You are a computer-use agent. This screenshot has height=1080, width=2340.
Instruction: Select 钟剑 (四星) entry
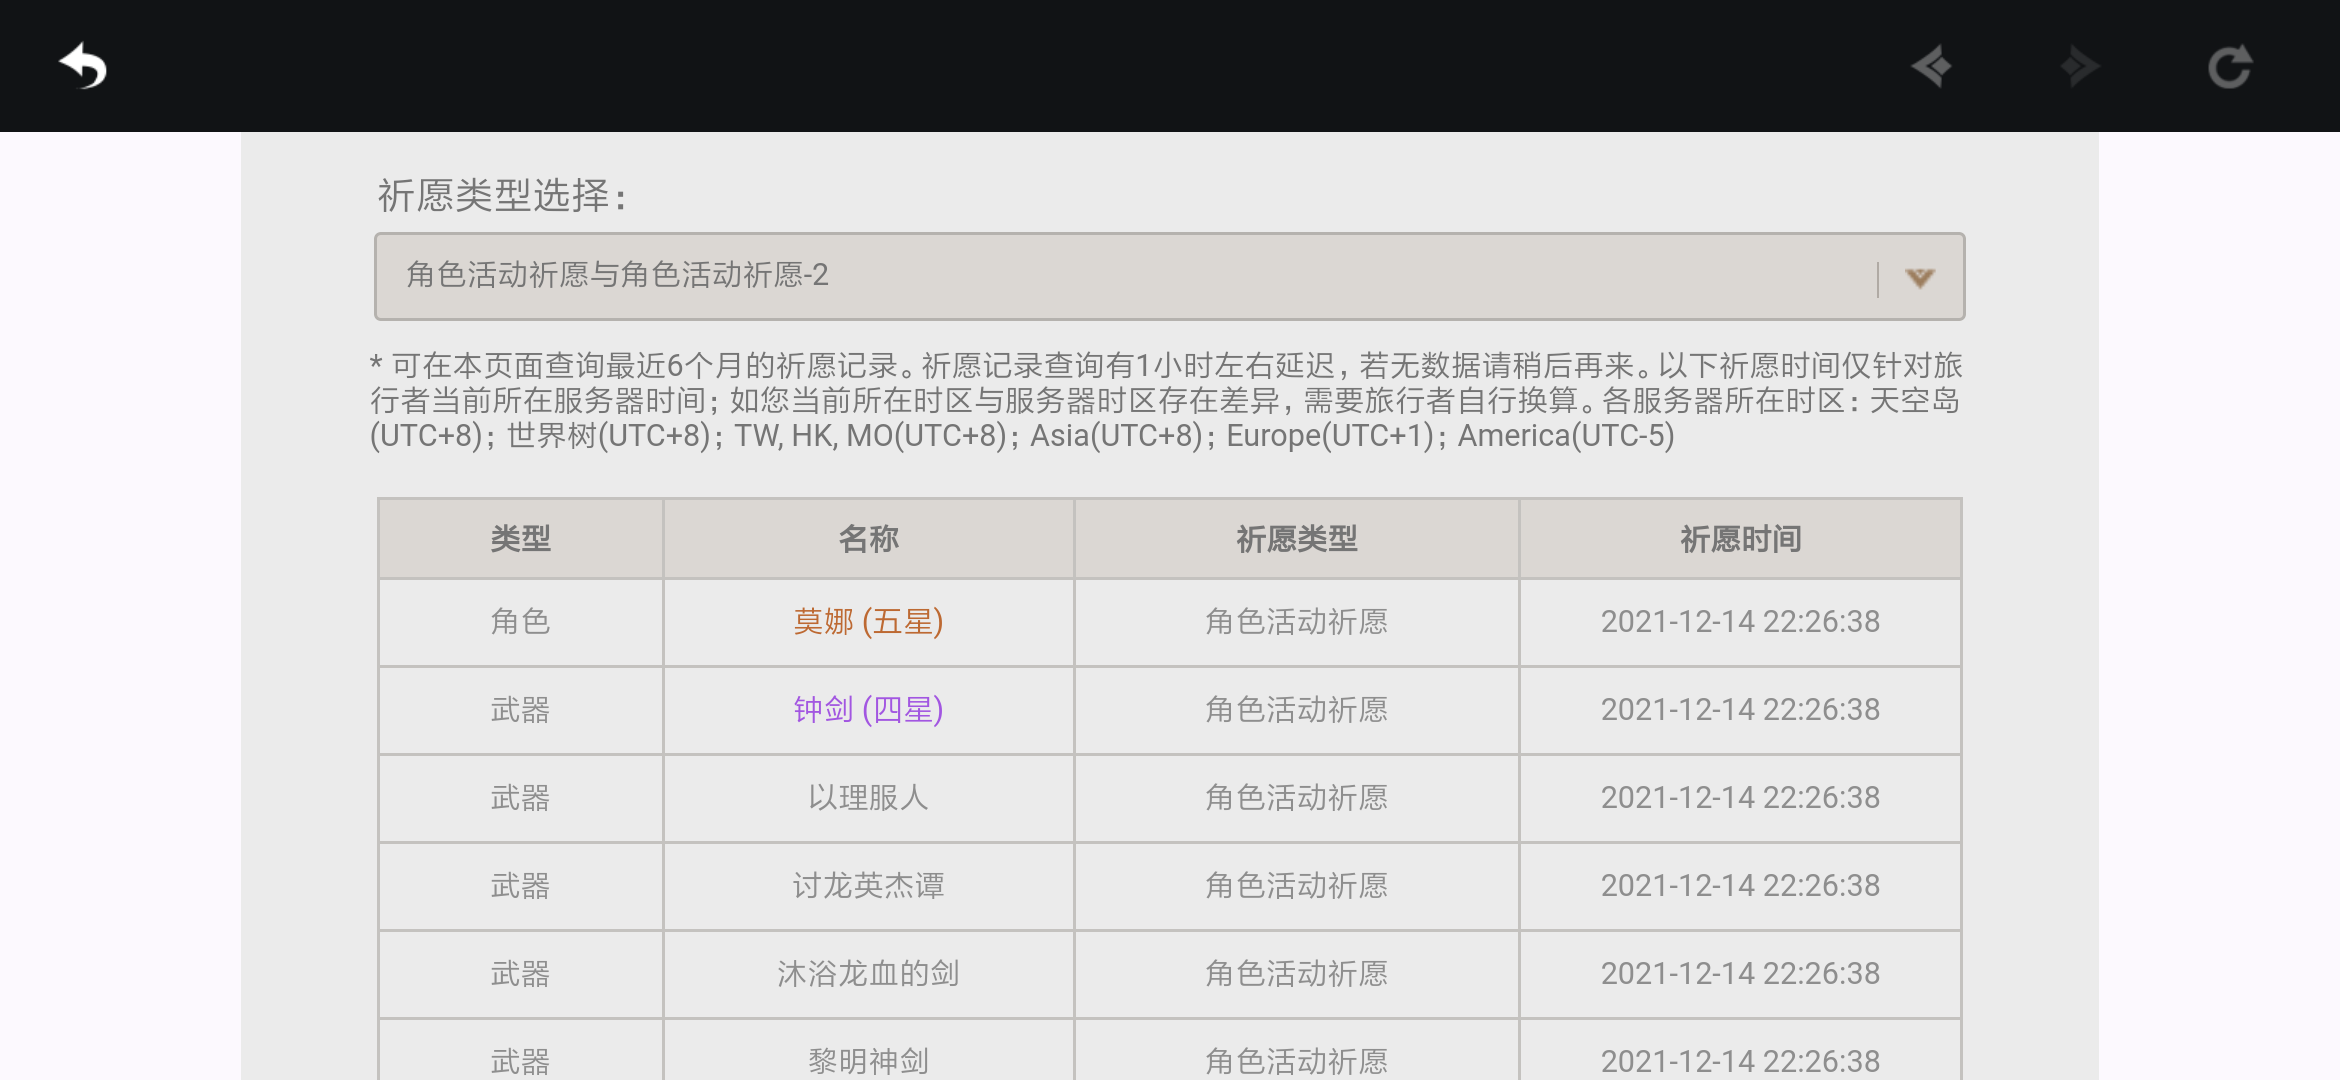868,710
